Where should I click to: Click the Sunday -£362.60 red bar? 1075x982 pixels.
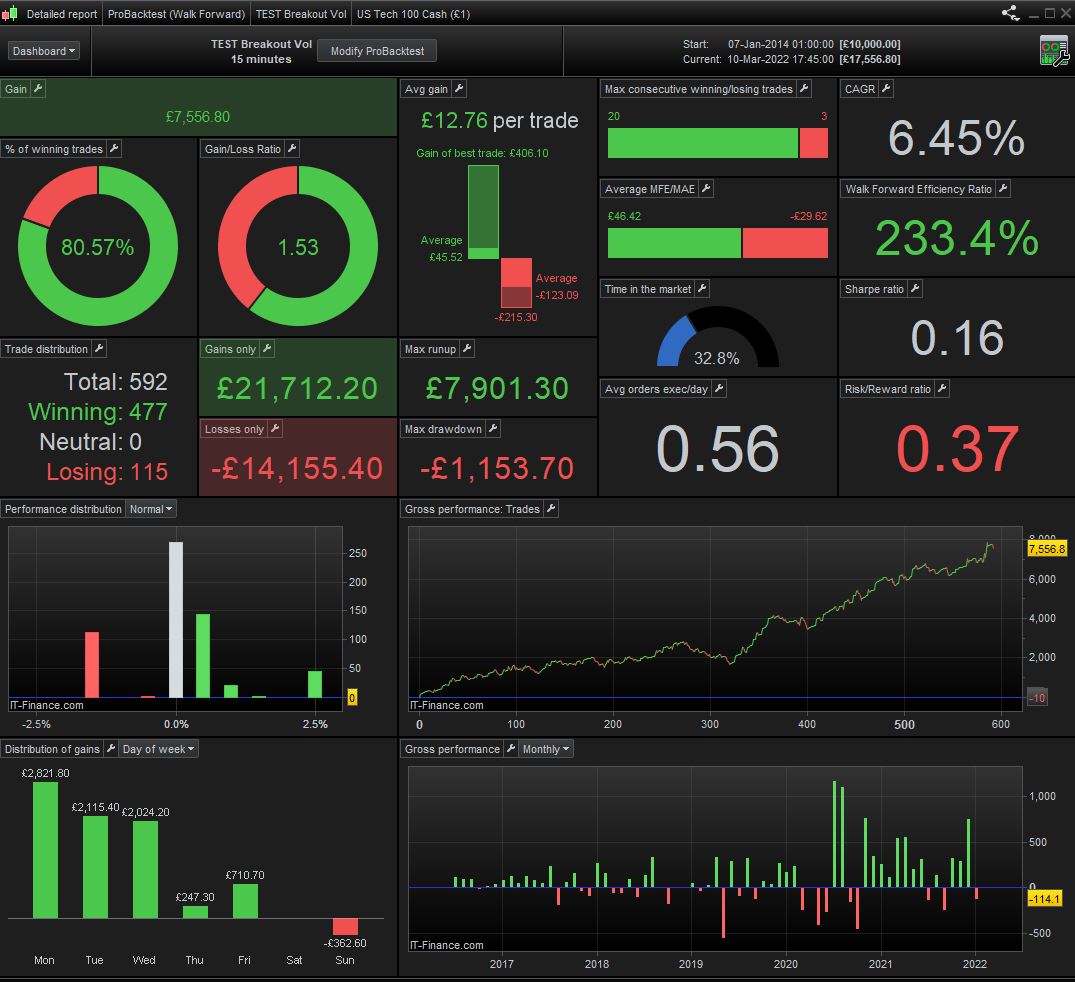[345, 926]
